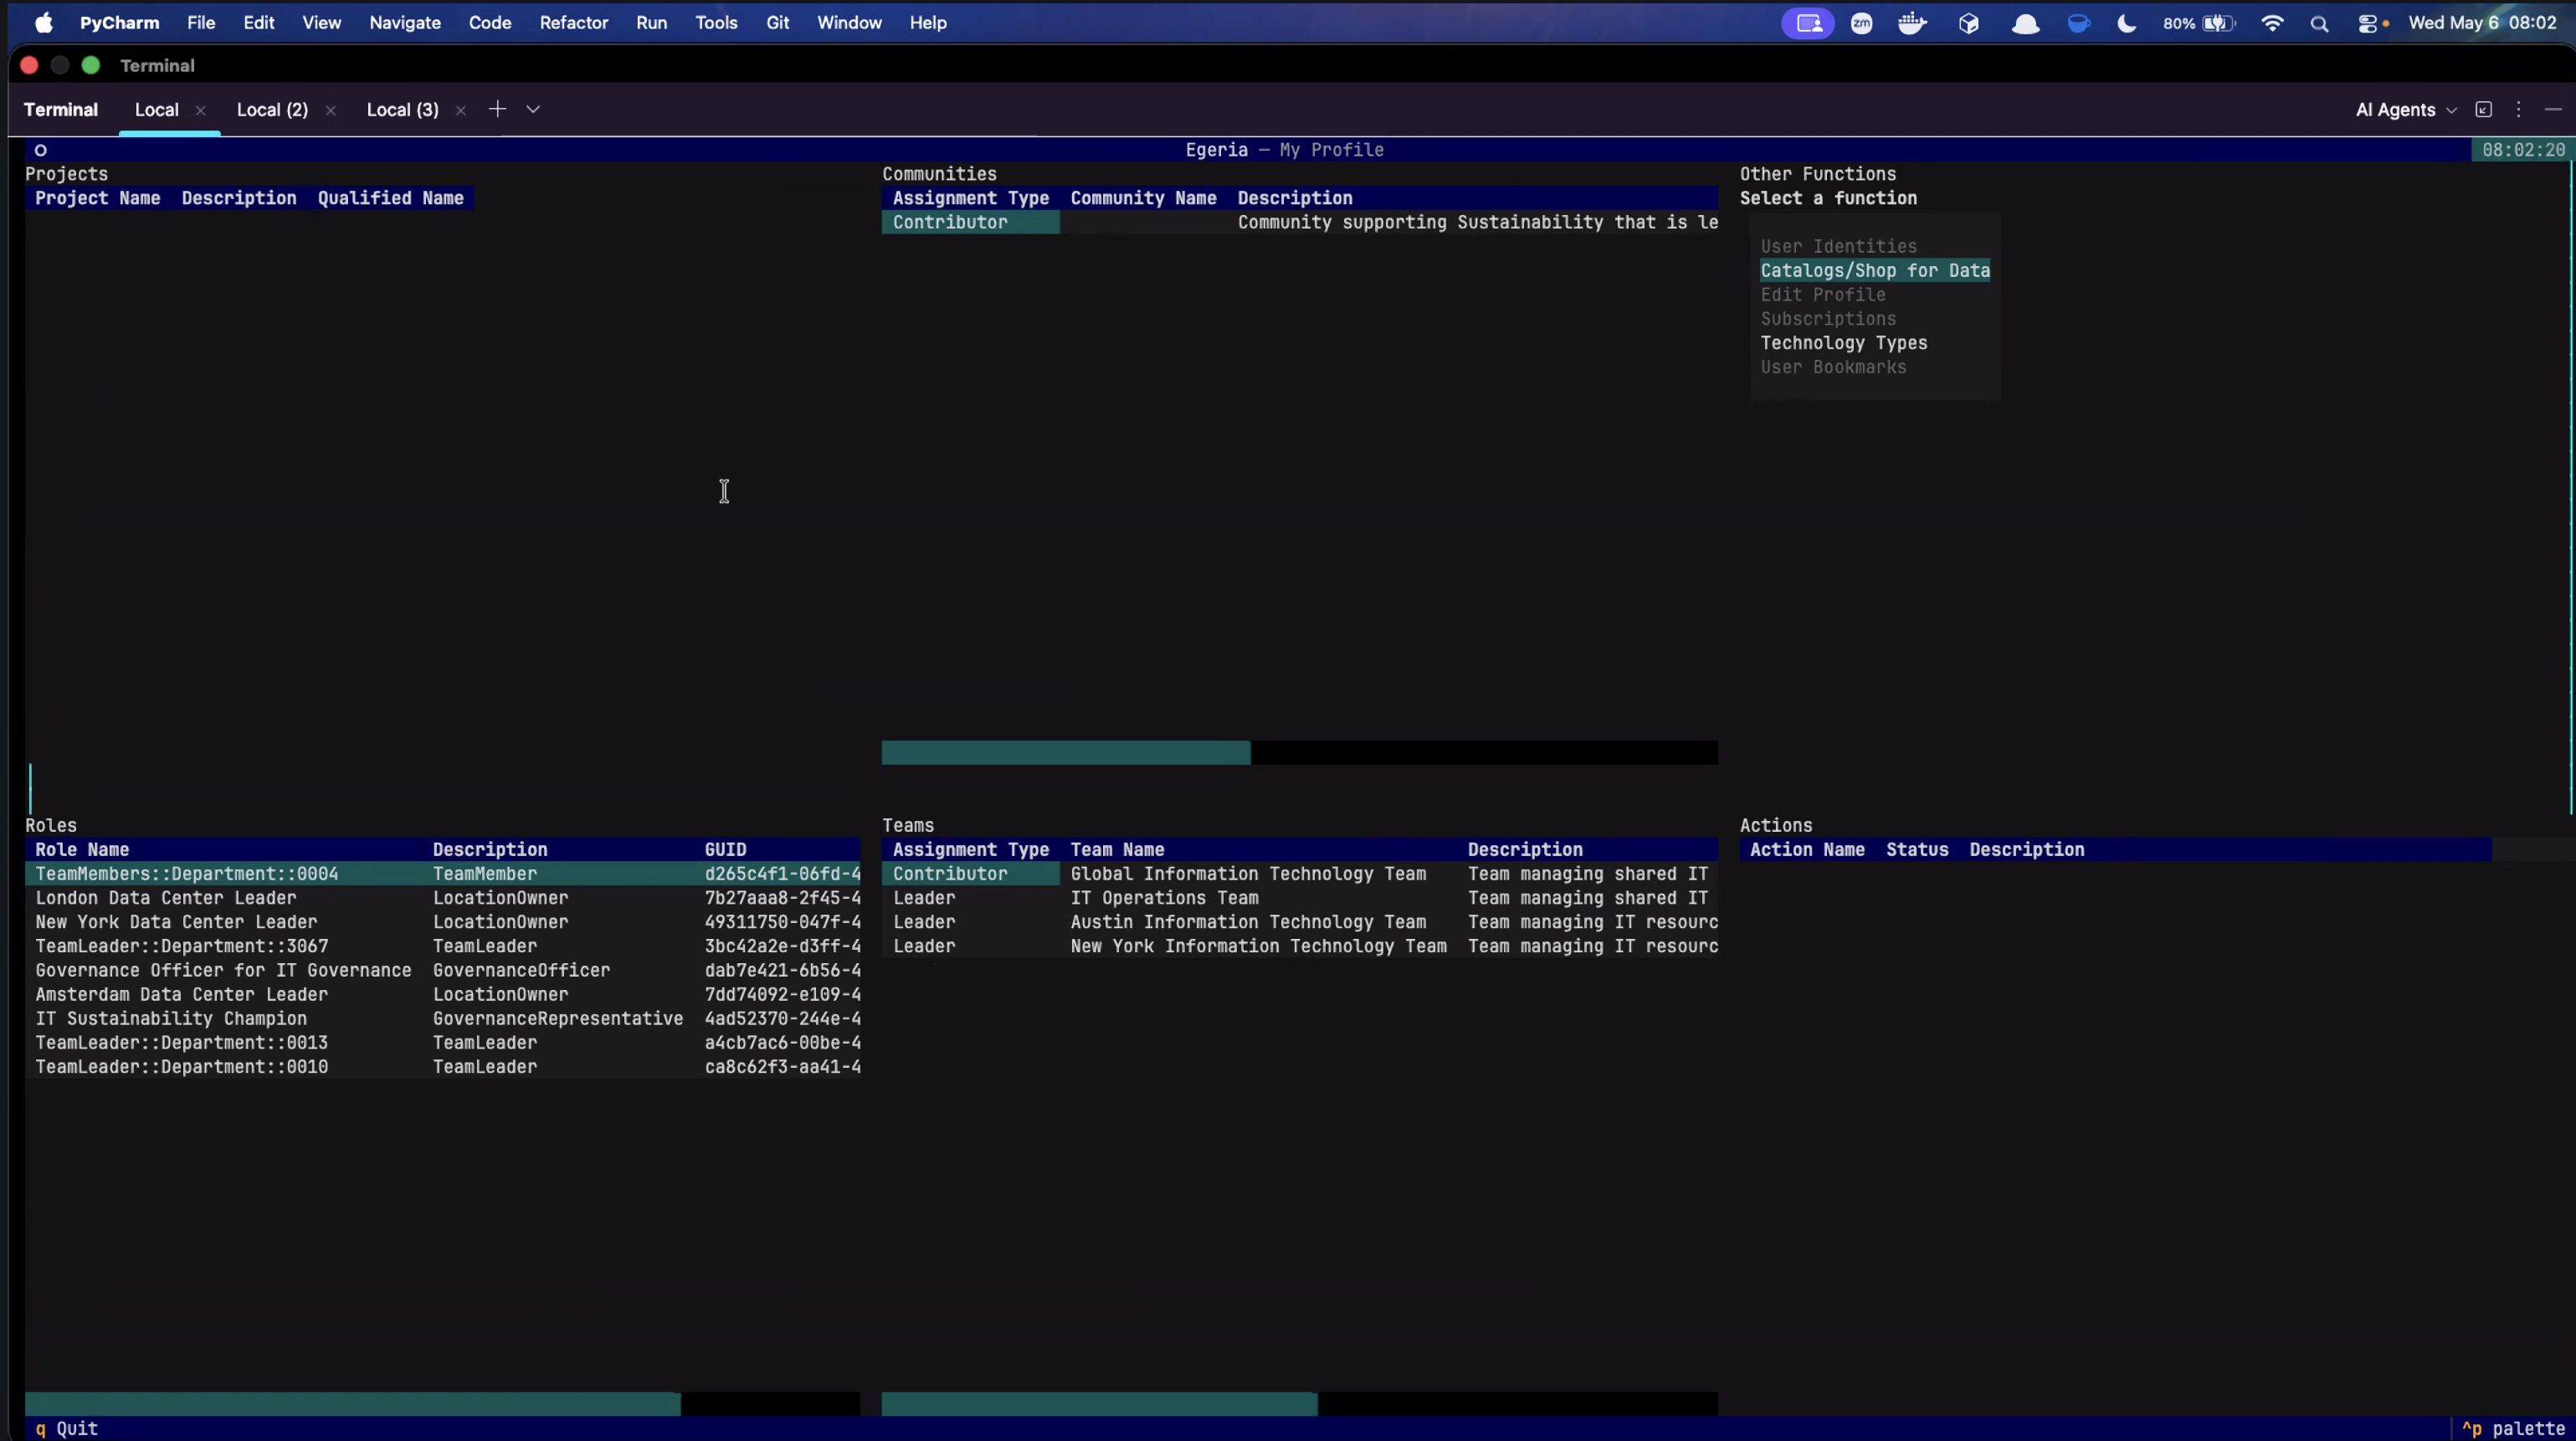Click the Contributor cell in Communities
2576x1441 pixels.
pyautogui.click(x=970, y=222)
